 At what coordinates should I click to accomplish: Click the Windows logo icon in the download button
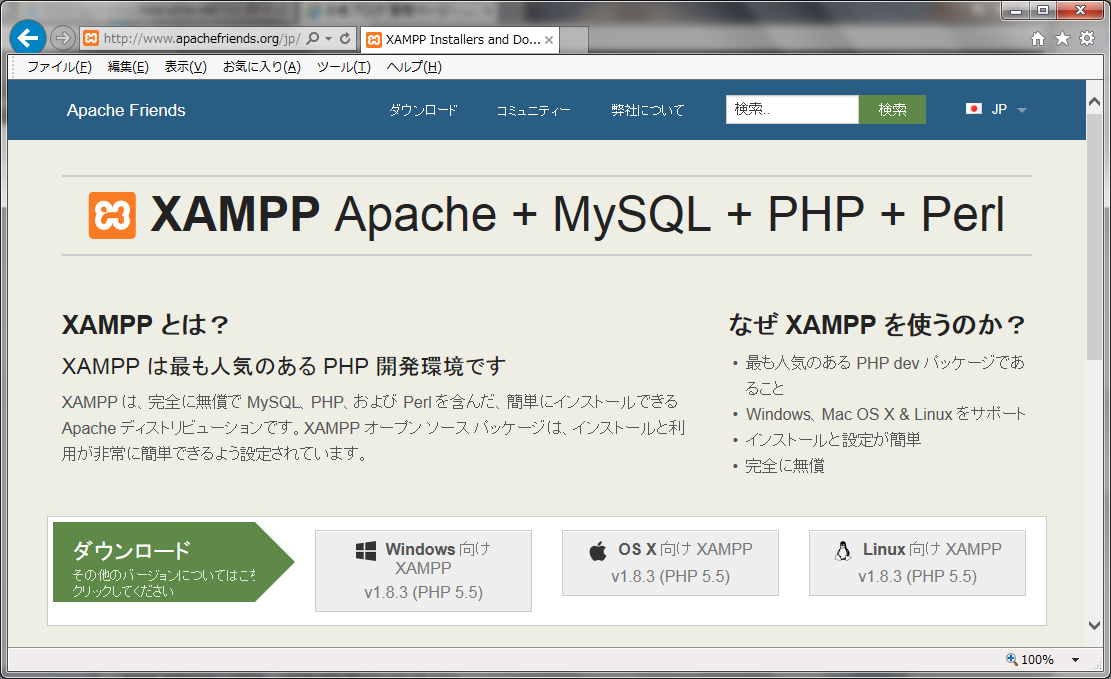click(x=366, y=551)
